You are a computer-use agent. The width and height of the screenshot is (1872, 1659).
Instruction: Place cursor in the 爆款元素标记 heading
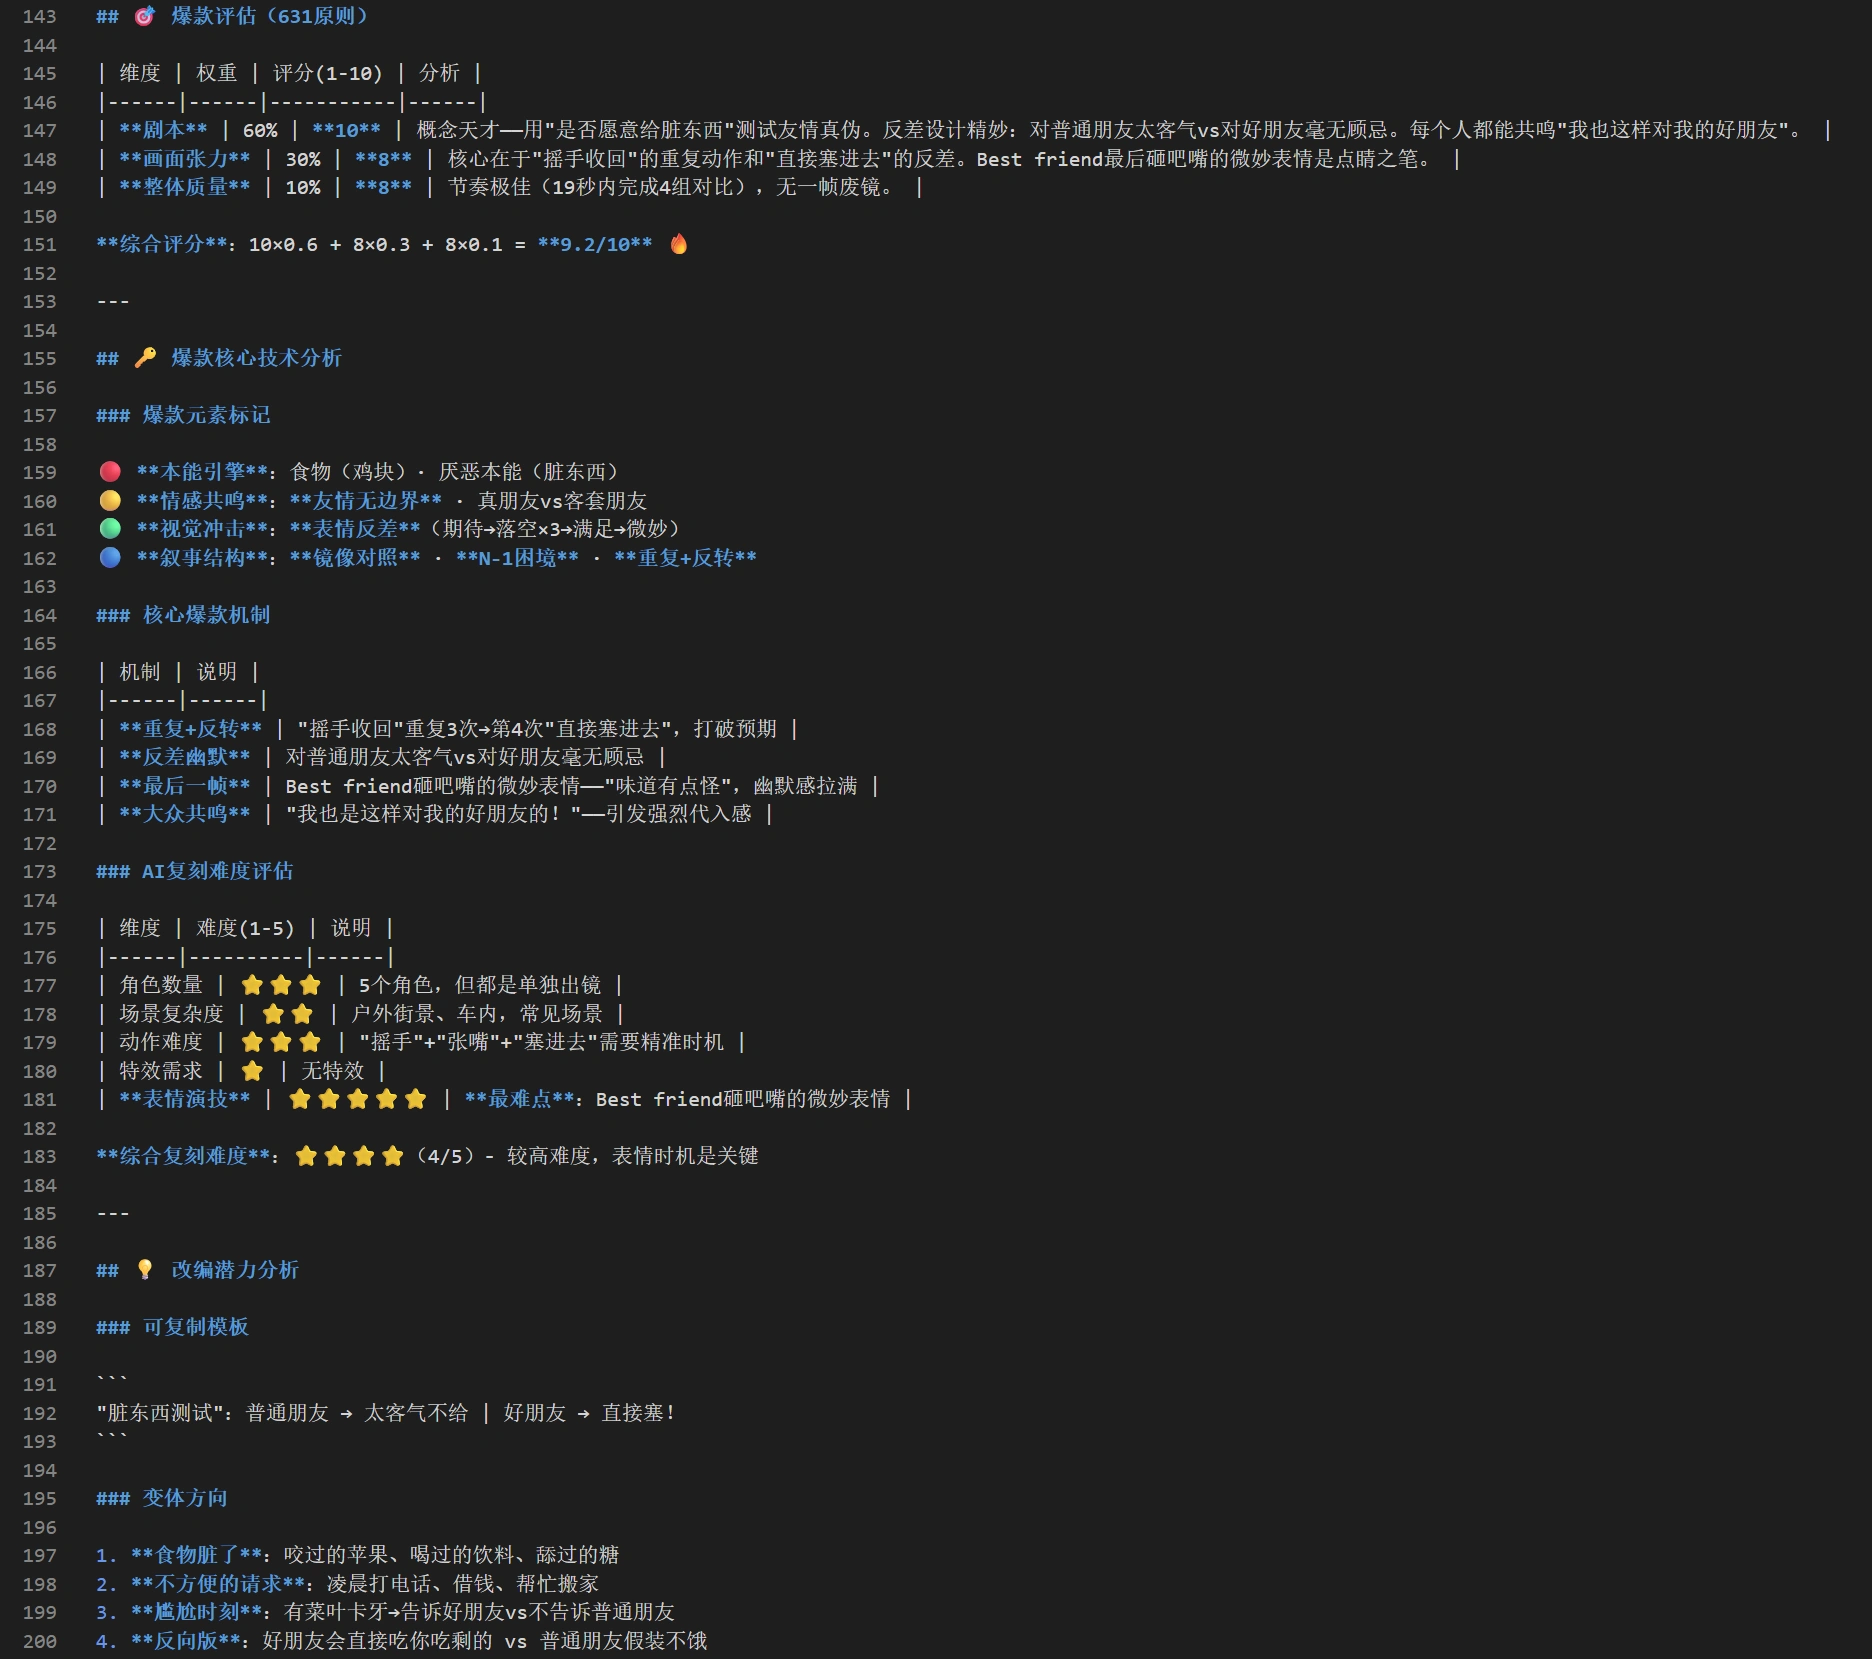(206, 415)
